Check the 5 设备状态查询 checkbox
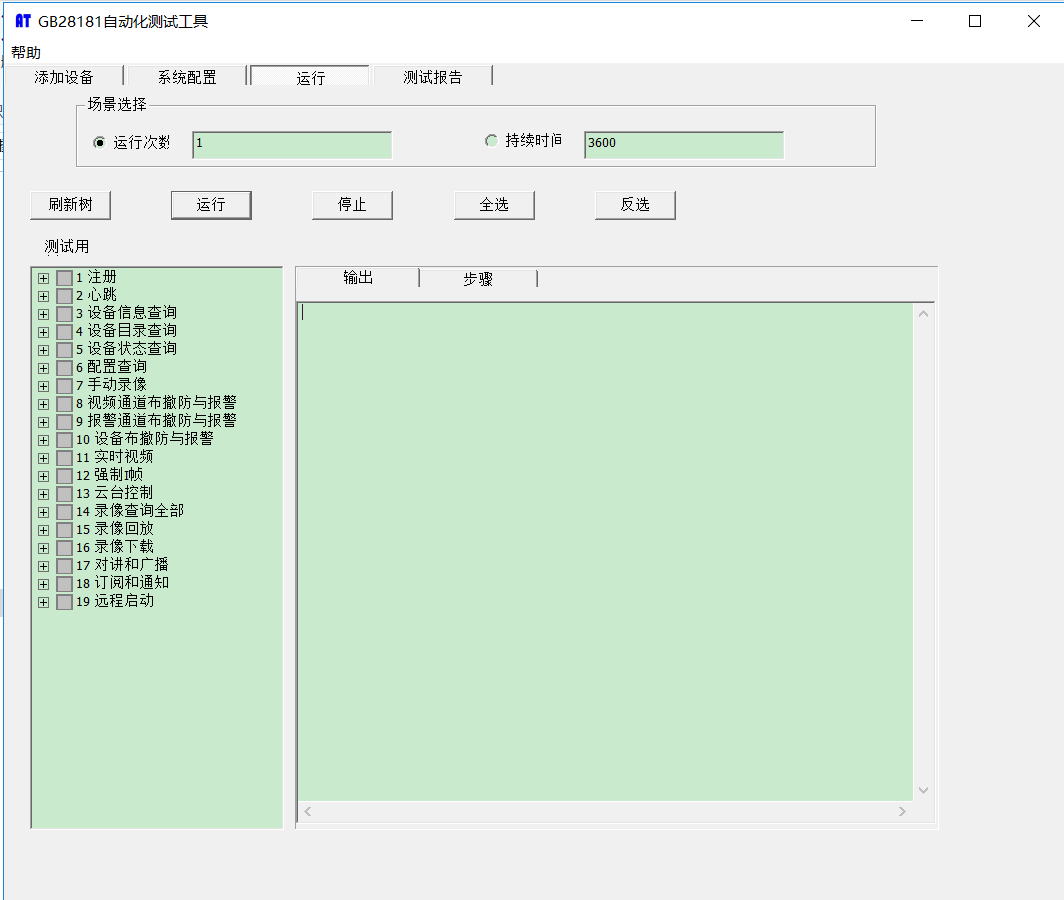 tap(64, 350)
